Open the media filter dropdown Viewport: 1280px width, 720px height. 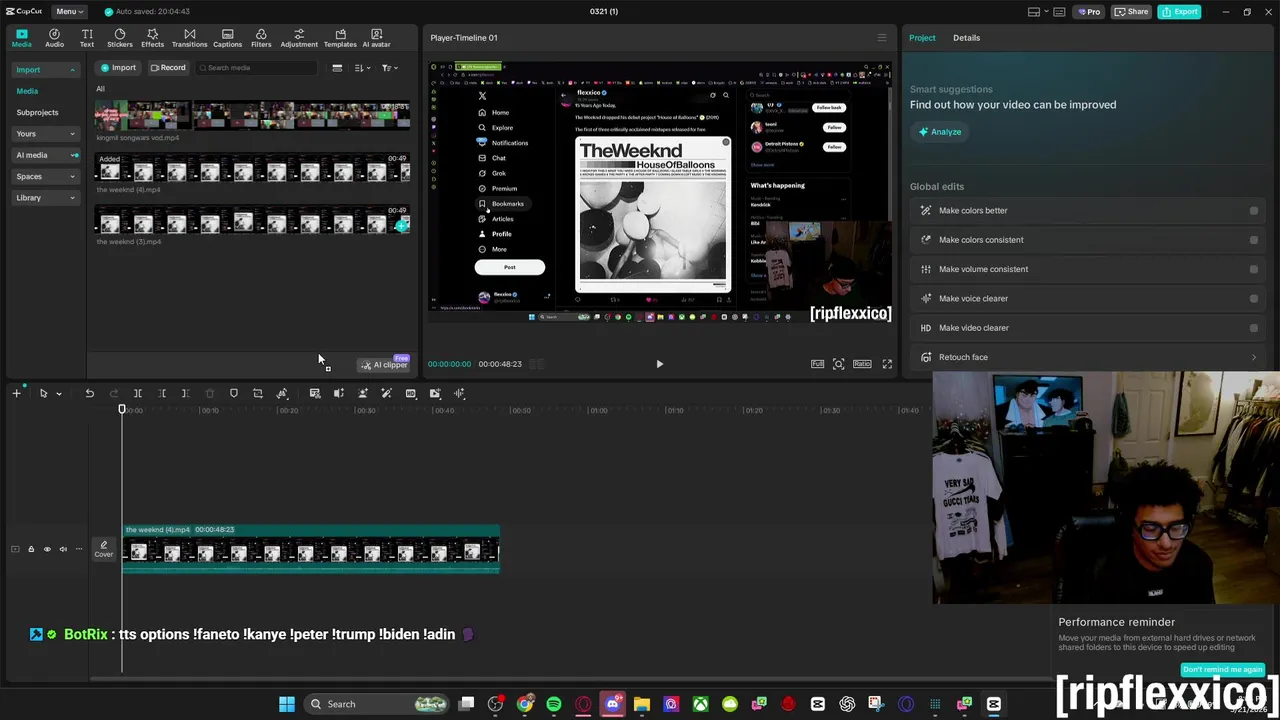pyautogui.click(x=389, y=68)
